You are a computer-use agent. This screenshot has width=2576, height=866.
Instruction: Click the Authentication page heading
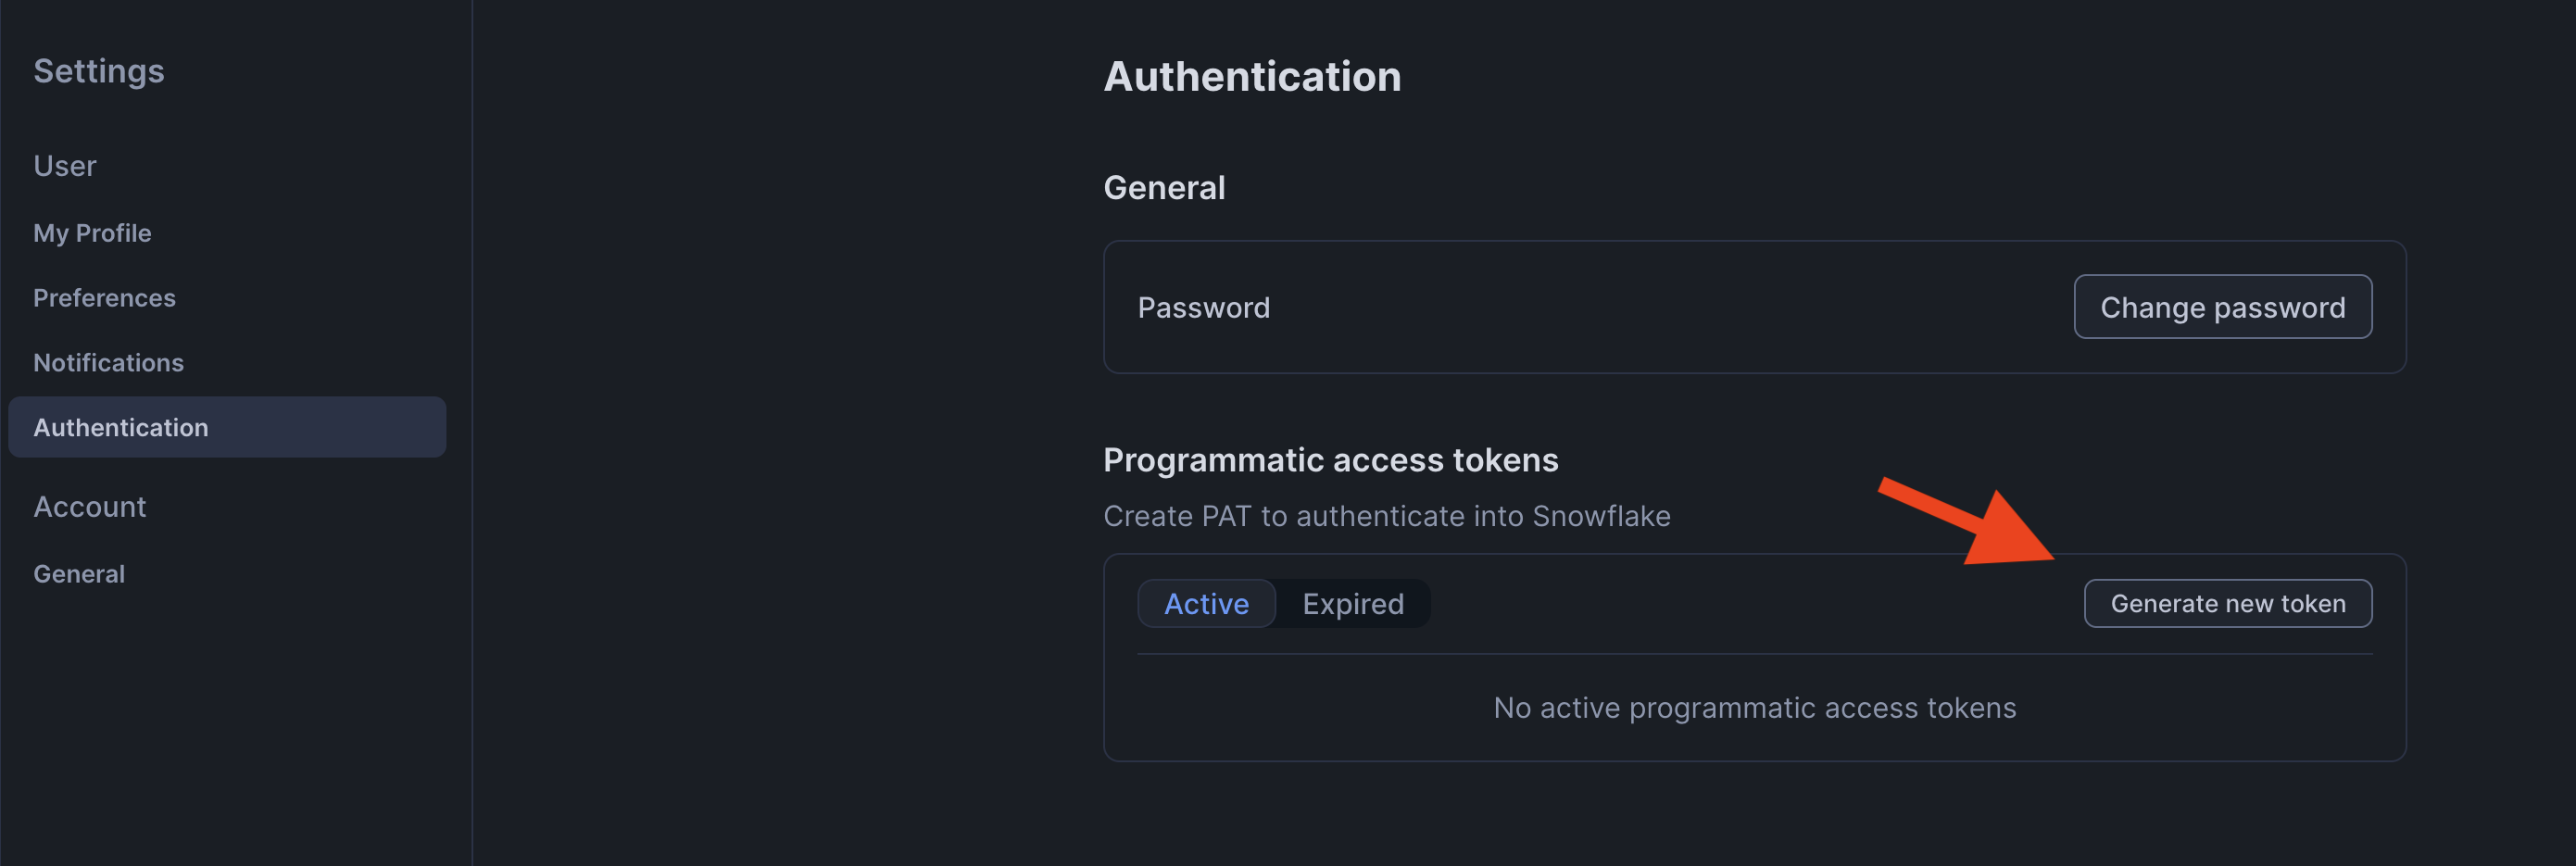(x=1252, y=77)
